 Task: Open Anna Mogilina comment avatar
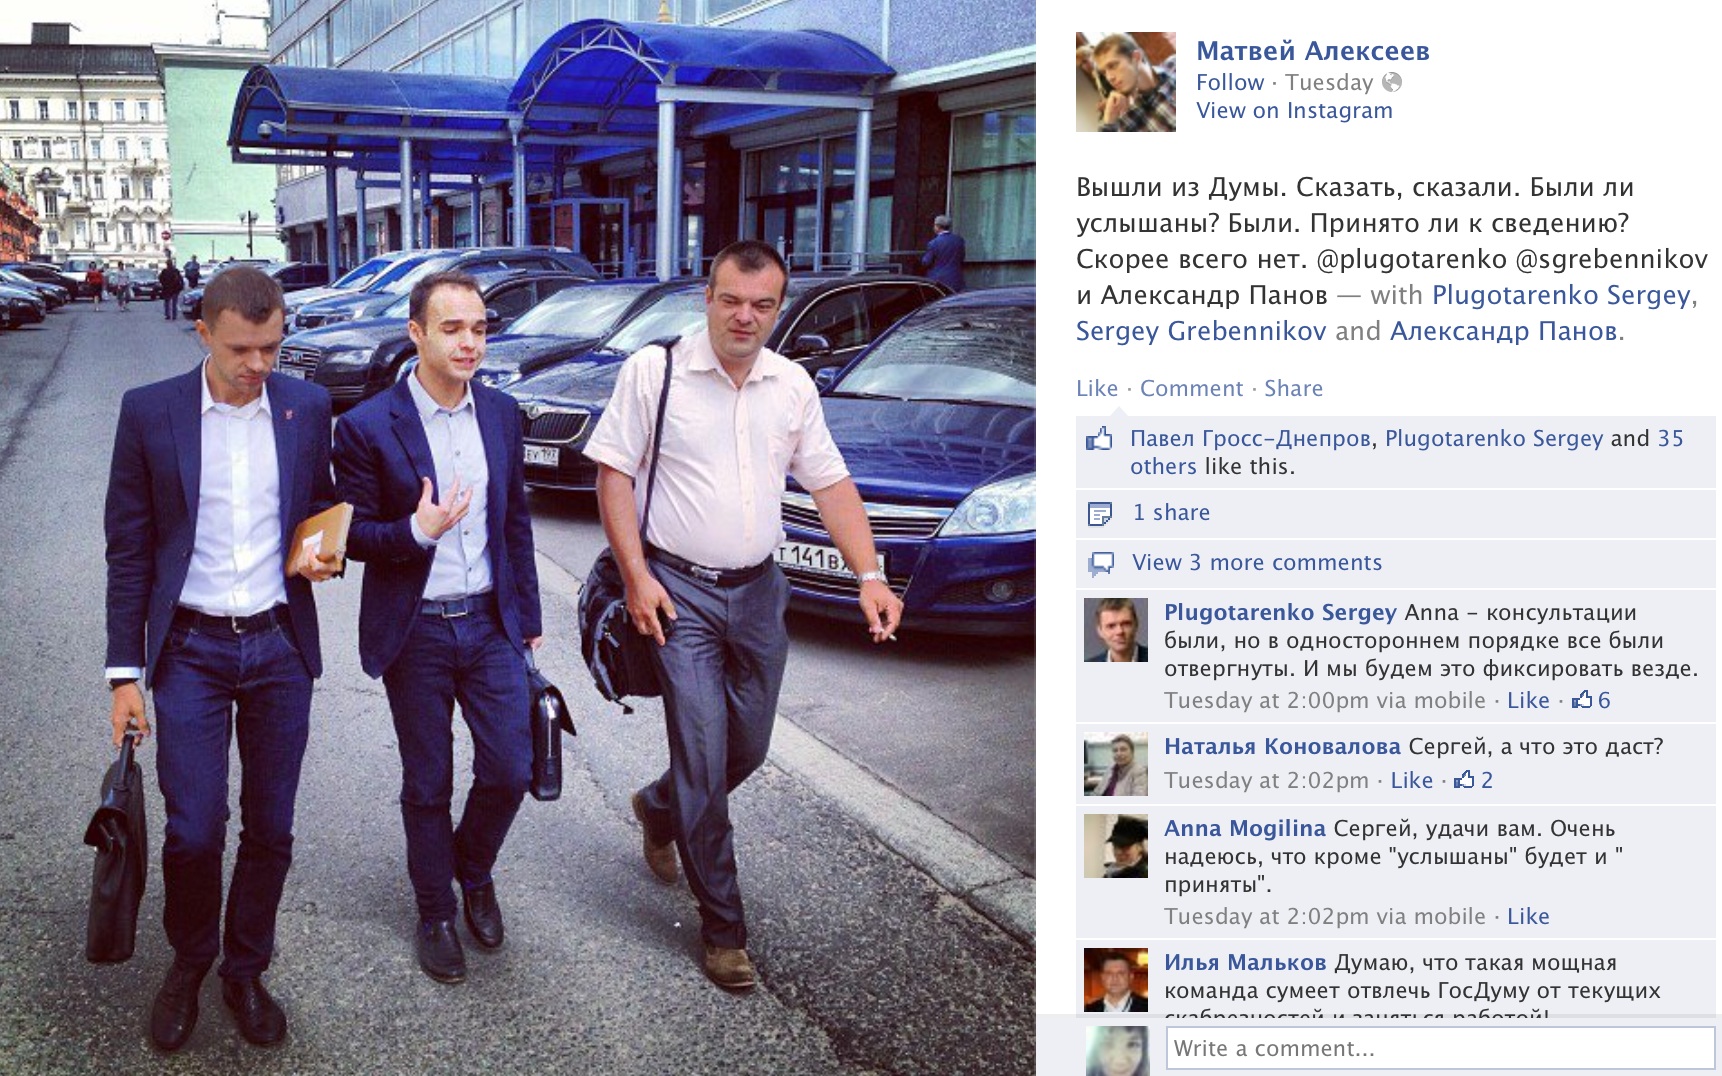coord(1116,846)
